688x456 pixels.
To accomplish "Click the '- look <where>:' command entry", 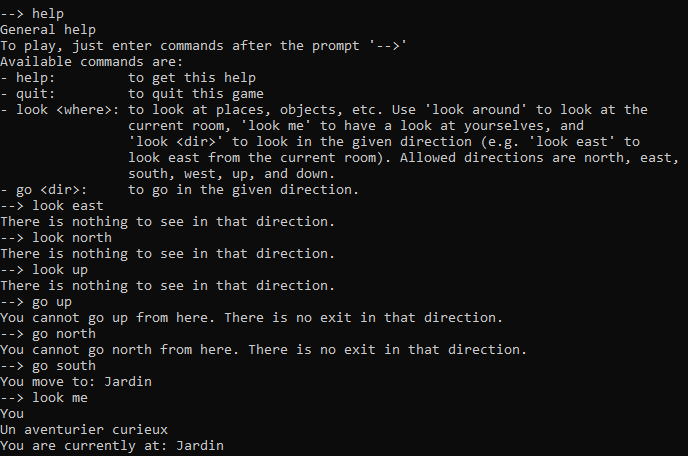I will [x=60, y=110].
